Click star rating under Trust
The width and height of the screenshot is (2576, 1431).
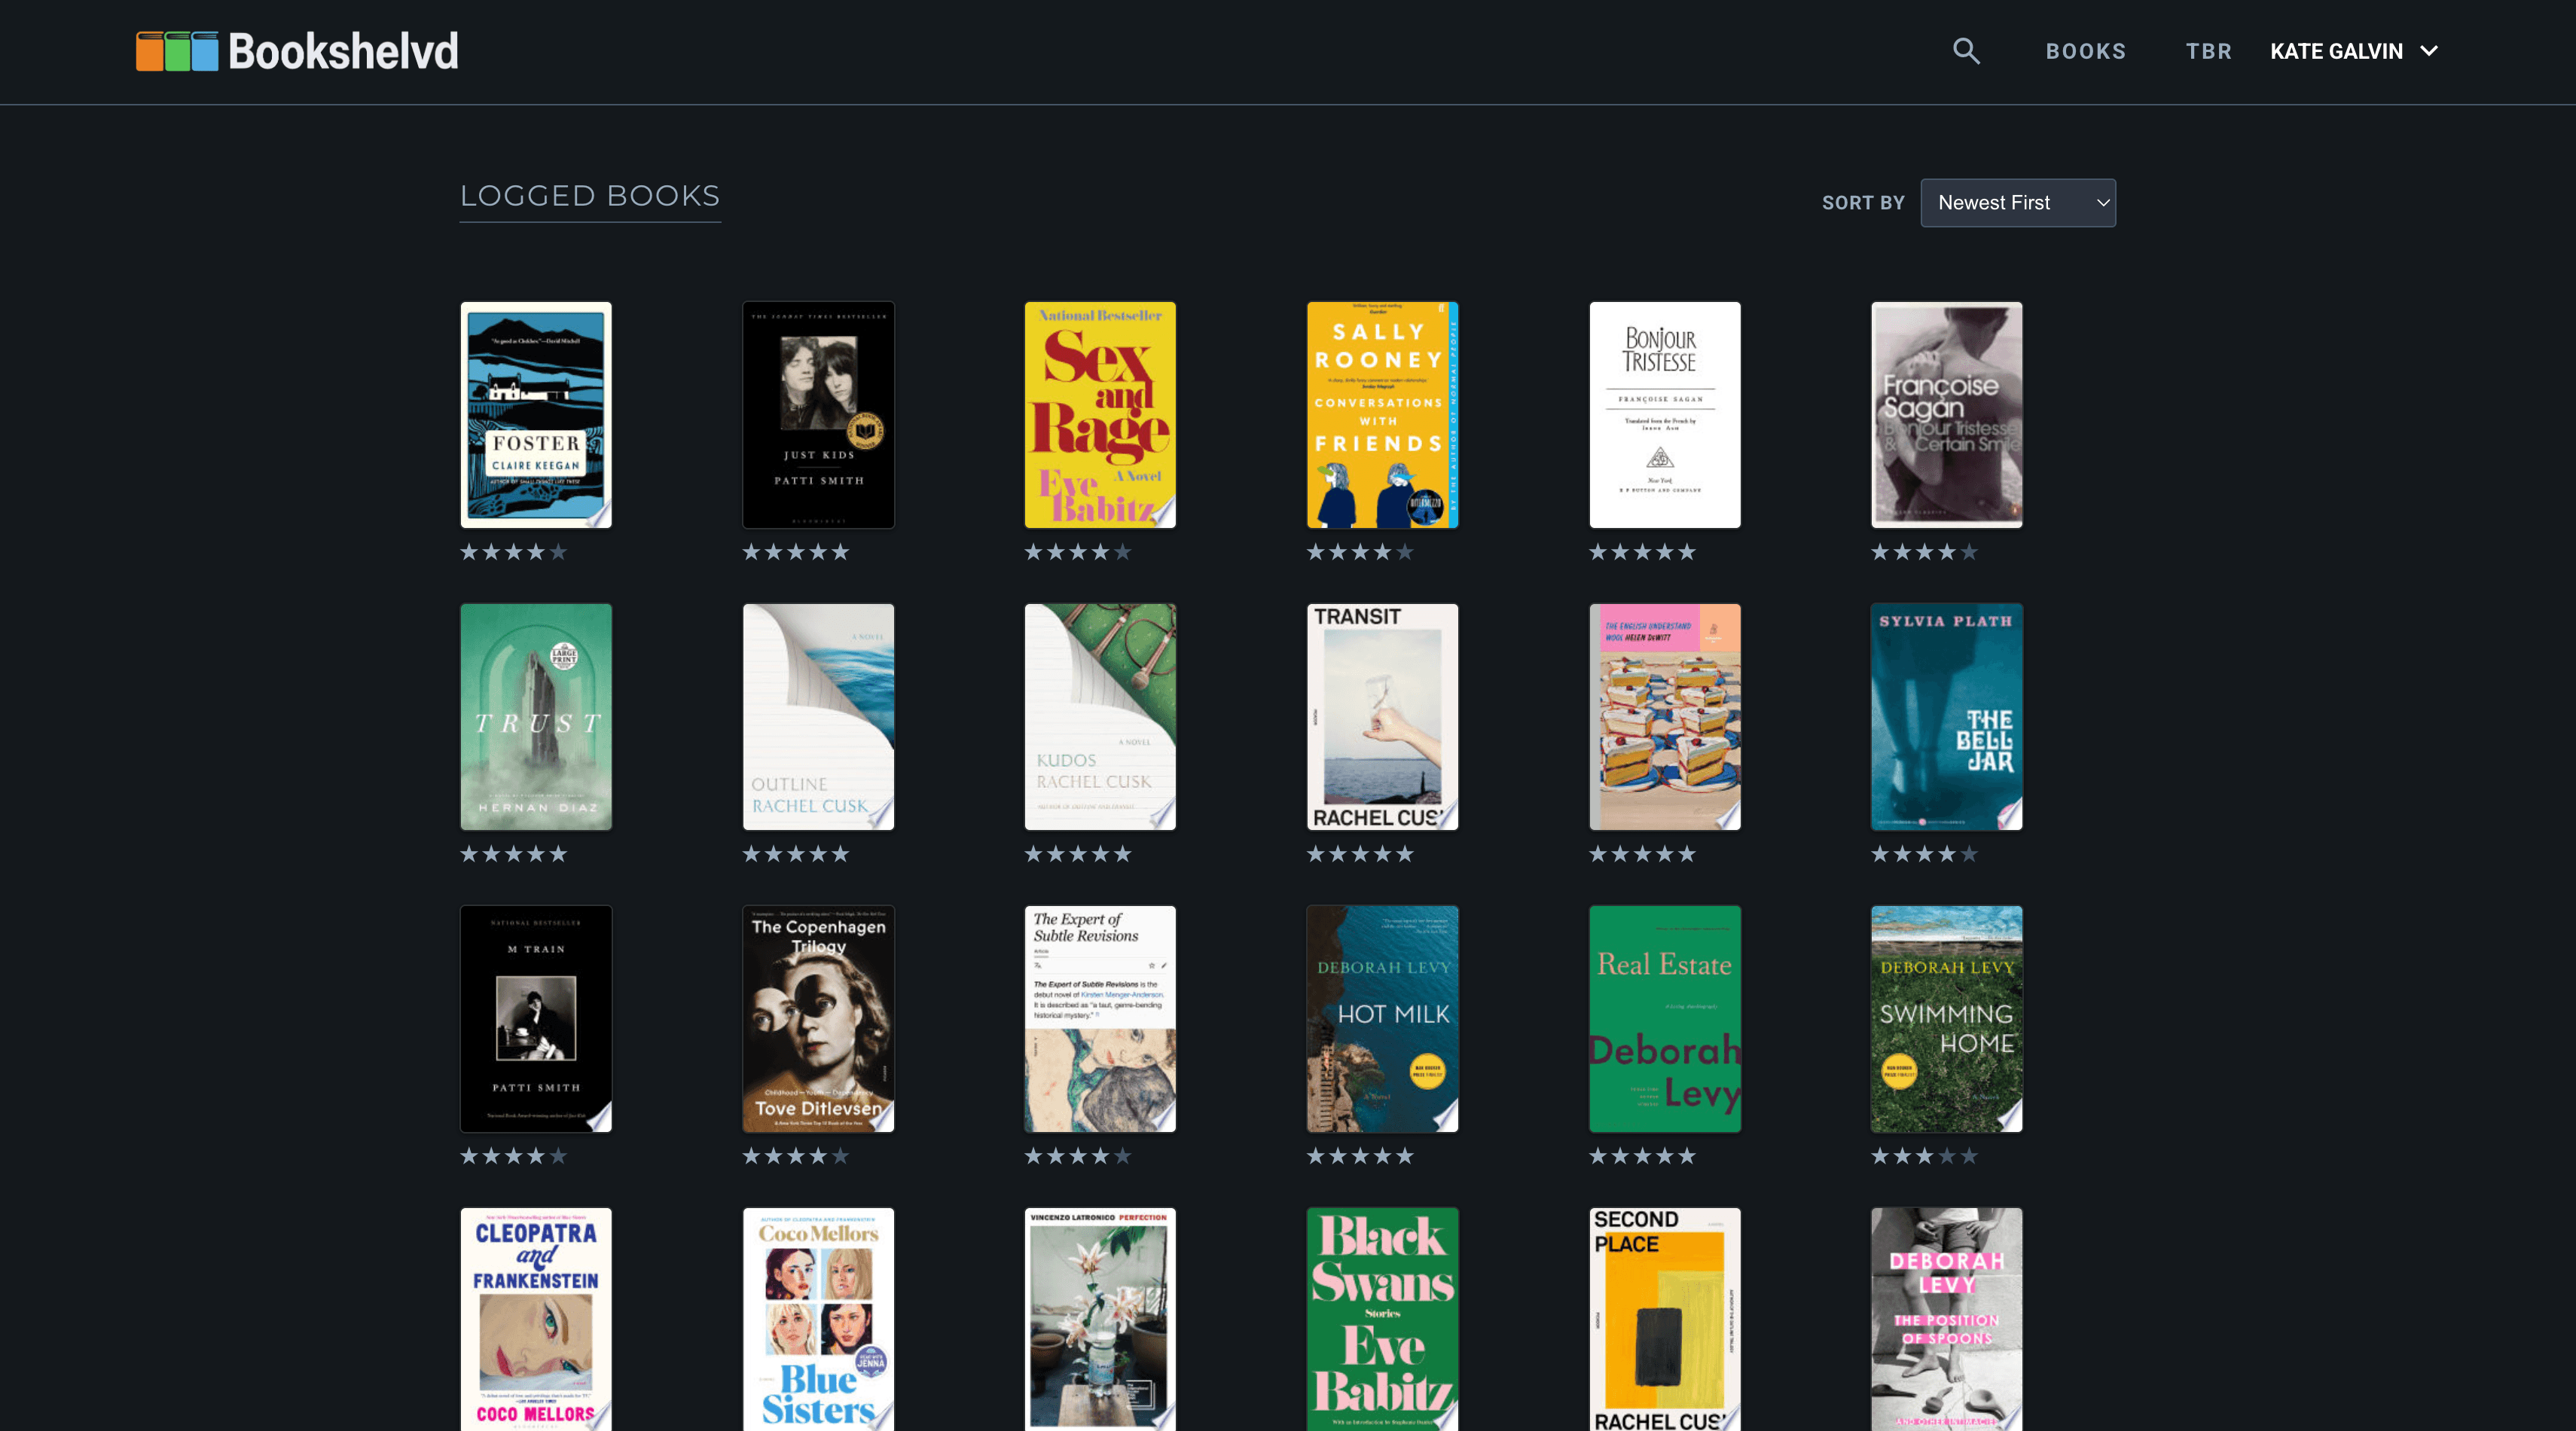coord(514,854)
